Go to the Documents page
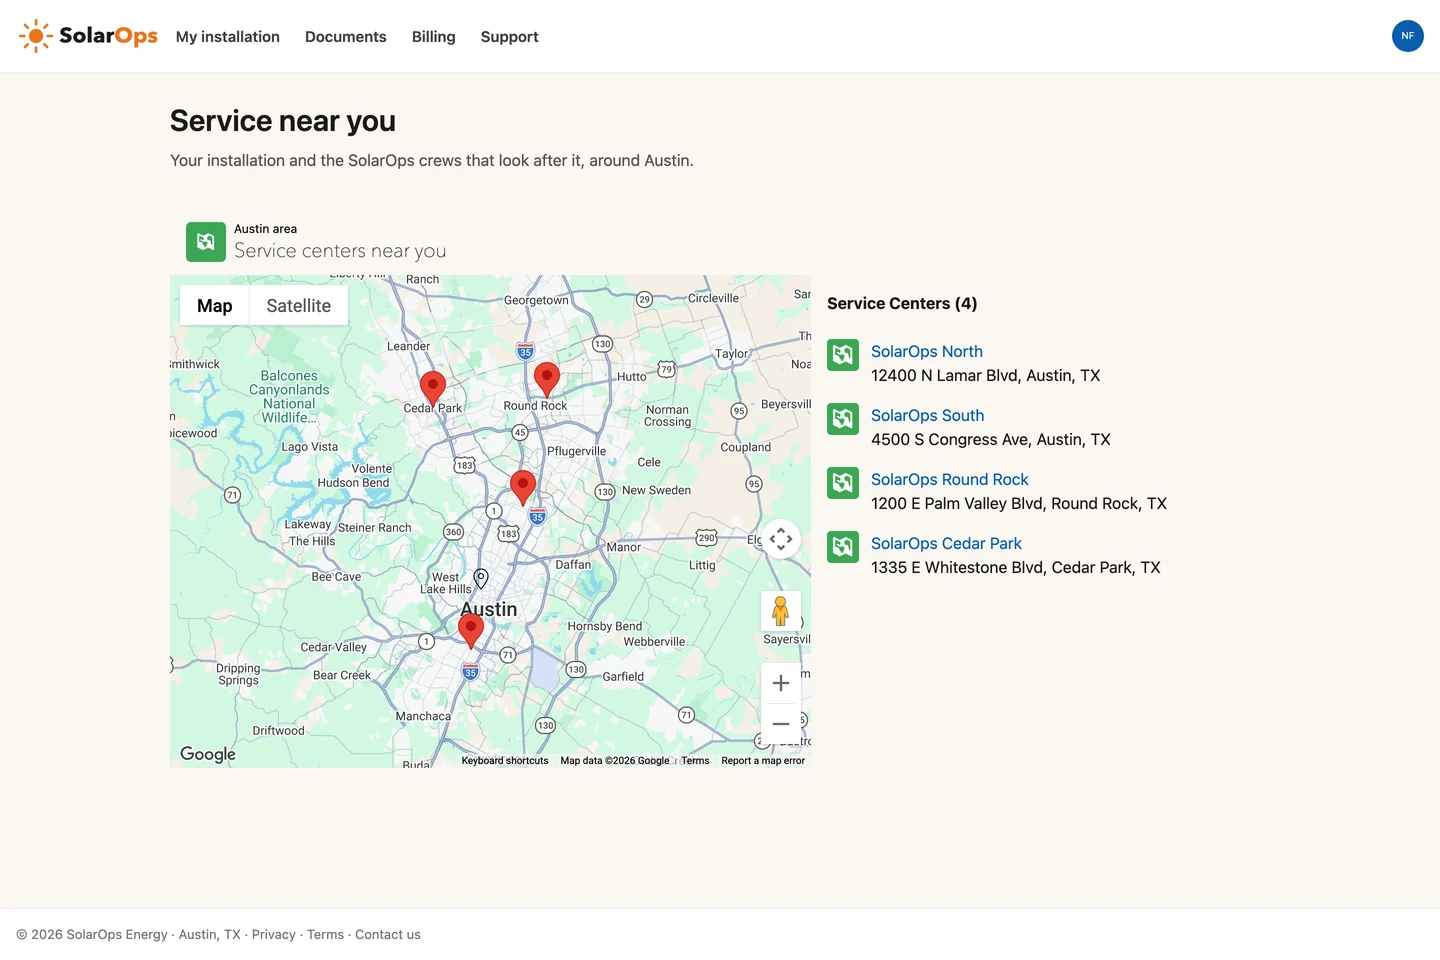This screenshot has height=960, width=1440. pos(346,37)
